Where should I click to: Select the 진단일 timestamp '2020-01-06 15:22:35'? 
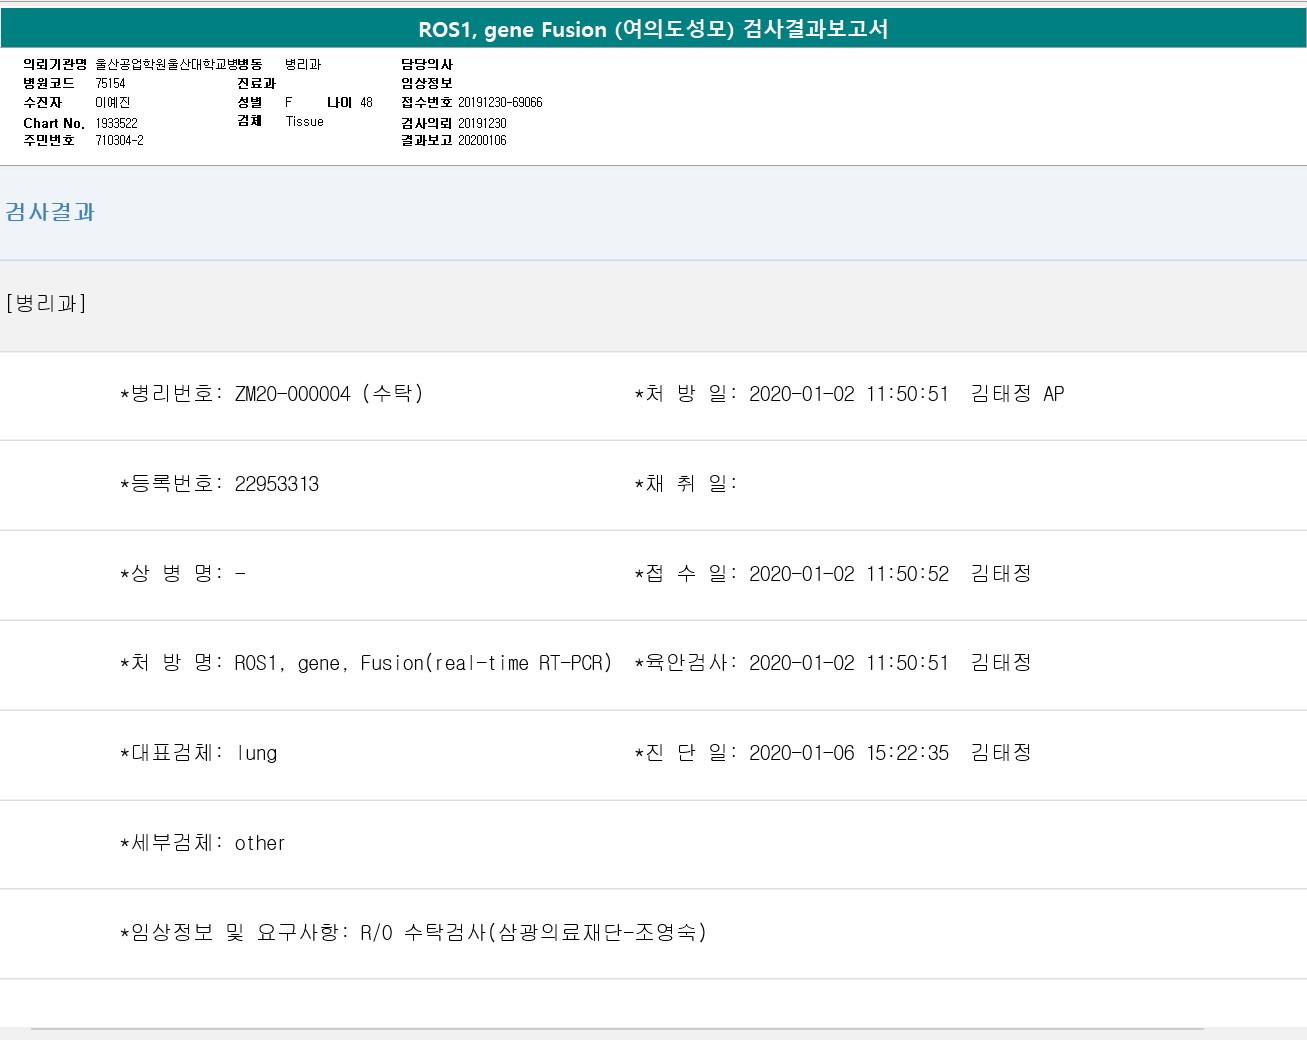[x=849, y=753]
